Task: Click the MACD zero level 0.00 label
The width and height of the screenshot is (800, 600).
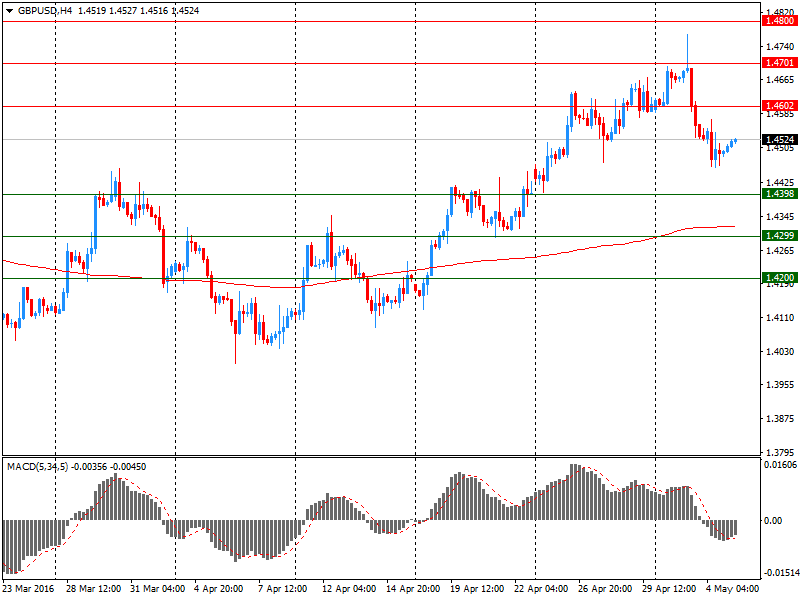Action: click(773, 520)
